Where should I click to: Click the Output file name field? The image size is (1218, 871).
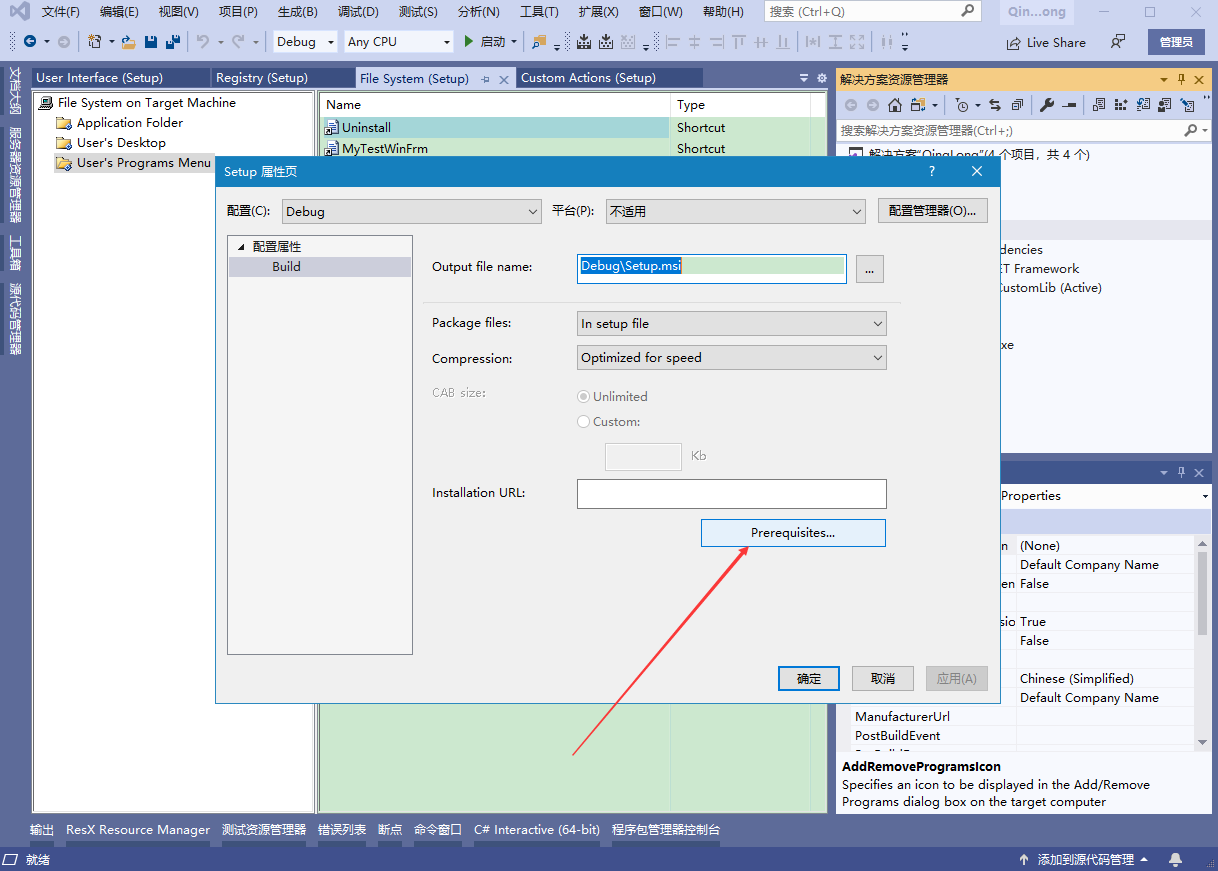[712, 268]
